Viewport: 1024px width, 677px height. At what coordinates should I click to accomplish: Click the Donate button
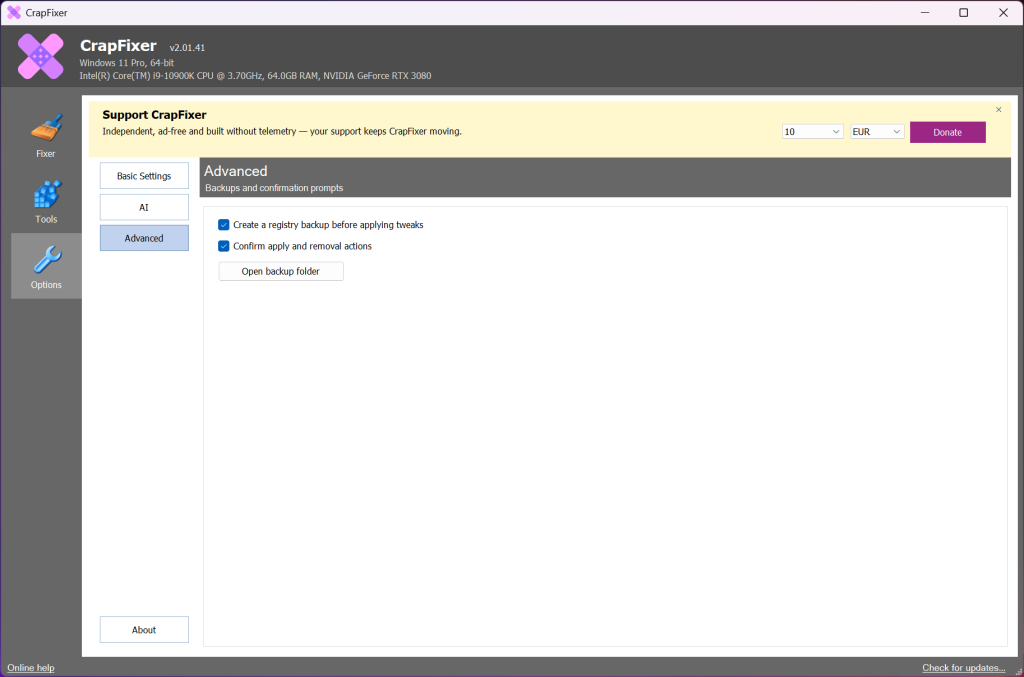coord(947,132)
